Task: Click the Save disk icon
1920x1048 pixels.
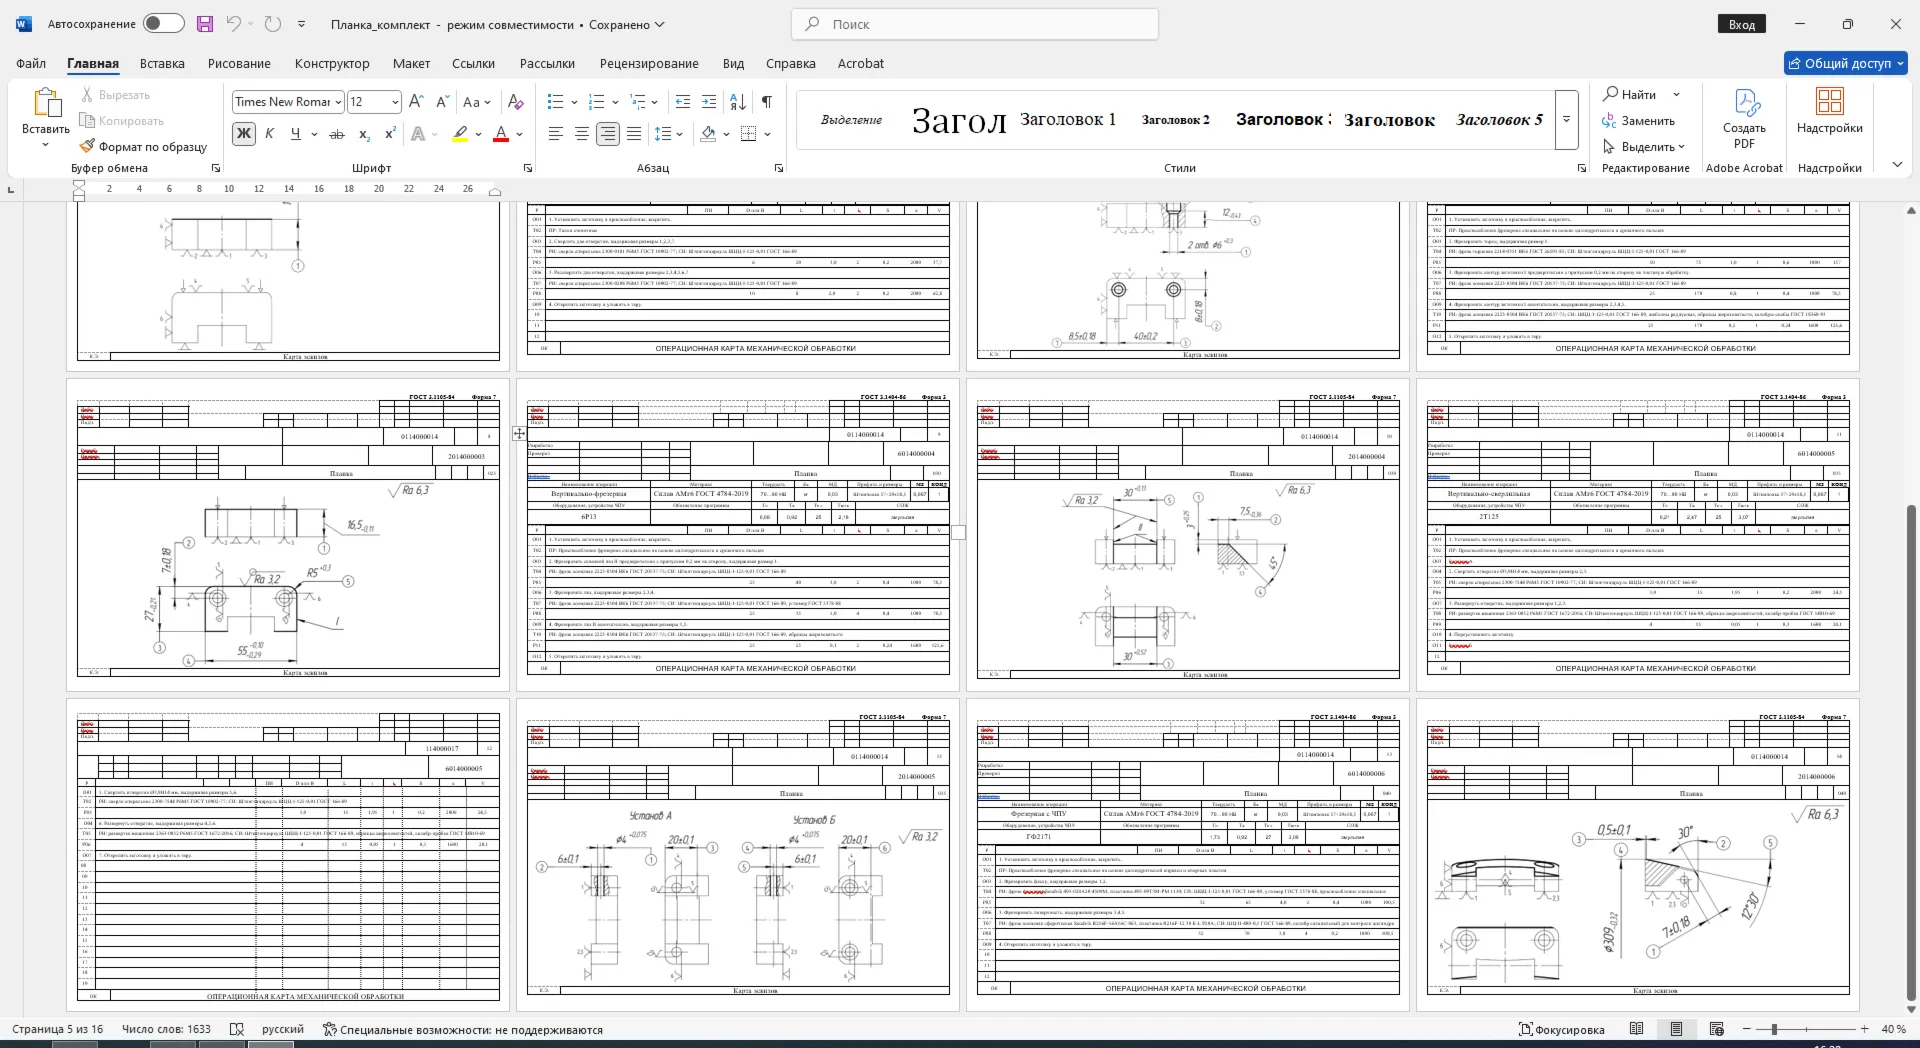Action: pos(205,24)
